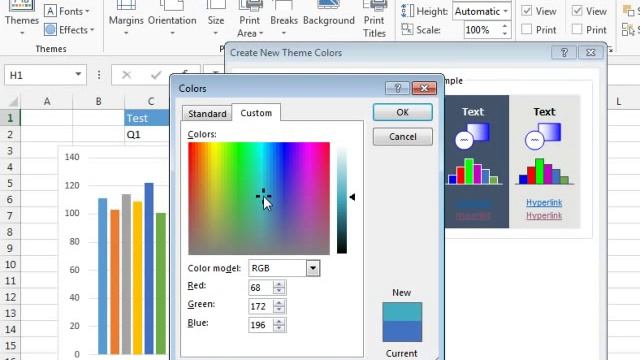Viewport: 640px width, 360px height.
Task: Toggle the Headings View checkbox
Action: [x=577, y=11]
